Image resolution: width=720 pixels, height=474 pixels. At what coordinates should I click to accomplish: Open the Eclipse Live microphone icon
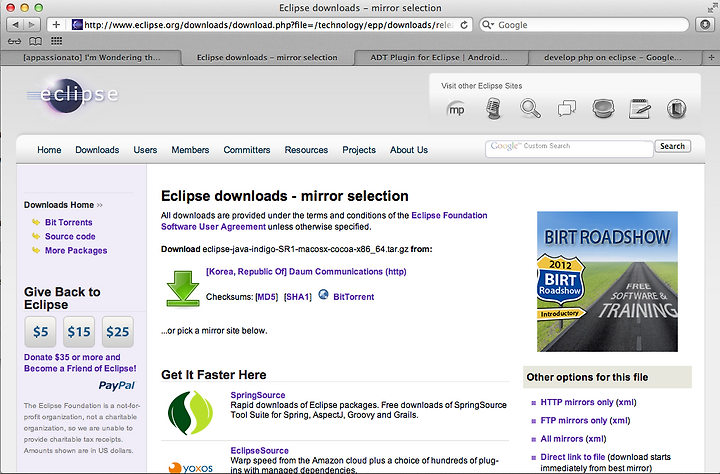(494, 109)
